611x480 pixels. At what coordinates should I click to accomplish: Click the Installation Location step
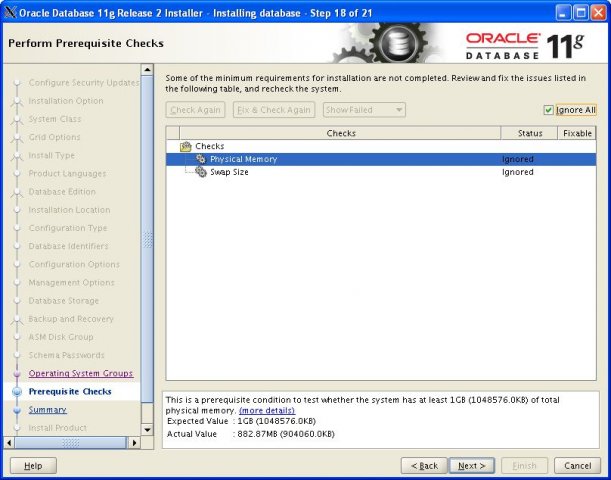(69, 210)
